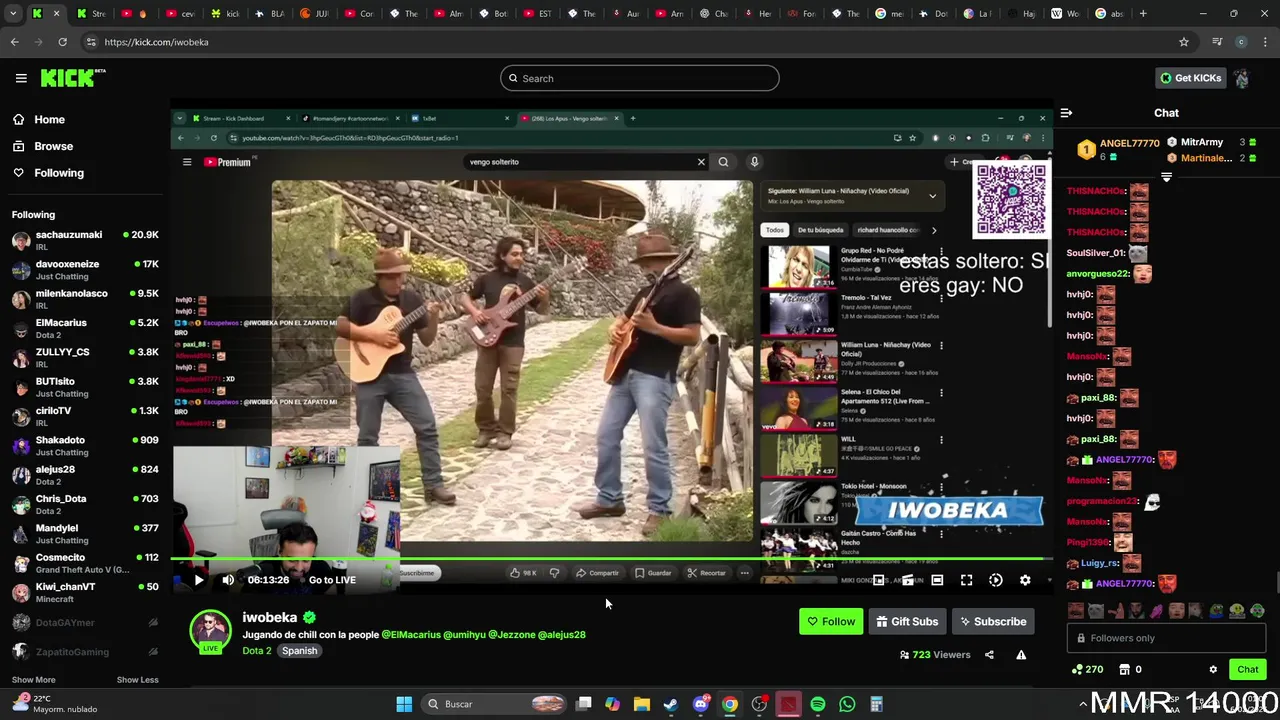Open Chris_Dota channel in sidebar

point(85,504)
